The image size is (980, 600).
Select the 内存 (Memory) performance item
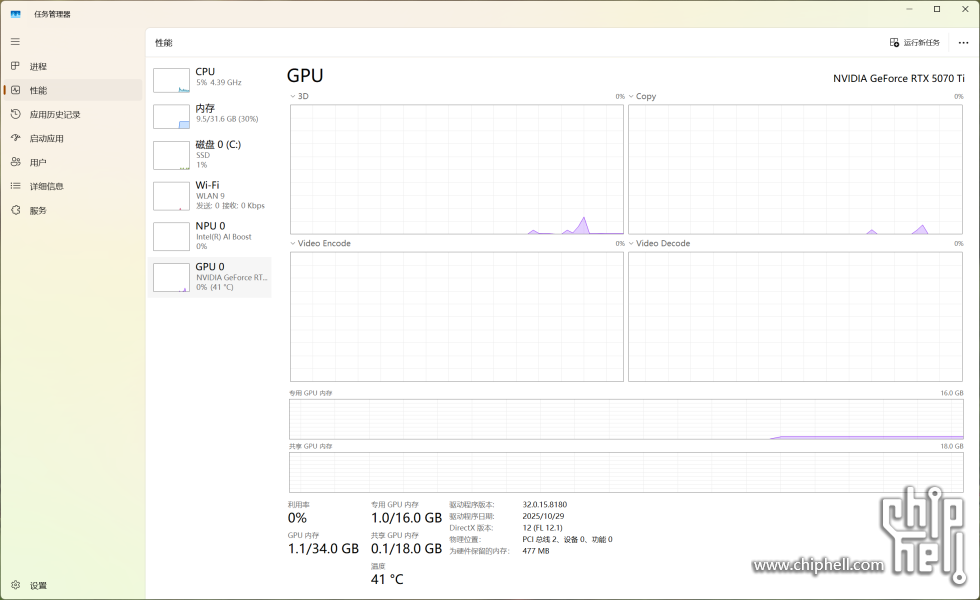tap(210, 114)
